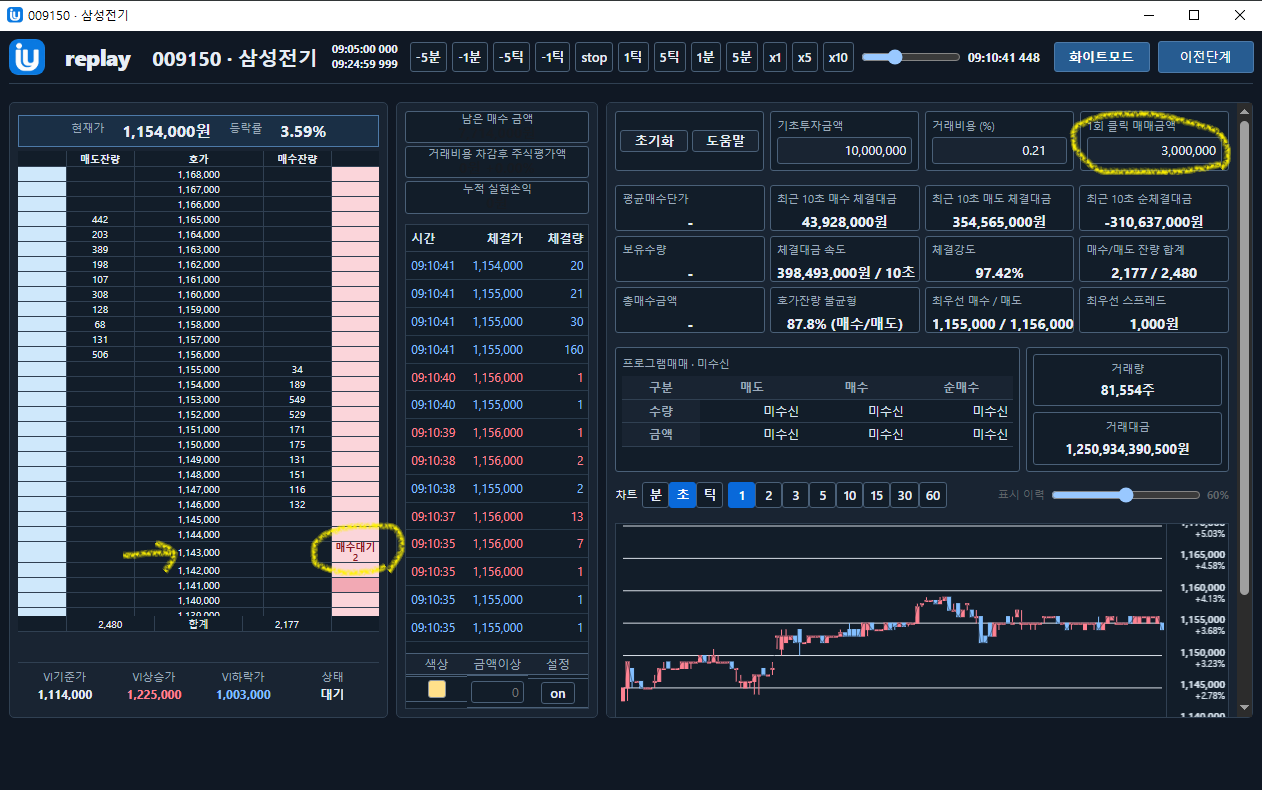Rewind replay by 1 minute (-1분)
The width and height of the screenshot is (1262, 790).
pos(470,57)
